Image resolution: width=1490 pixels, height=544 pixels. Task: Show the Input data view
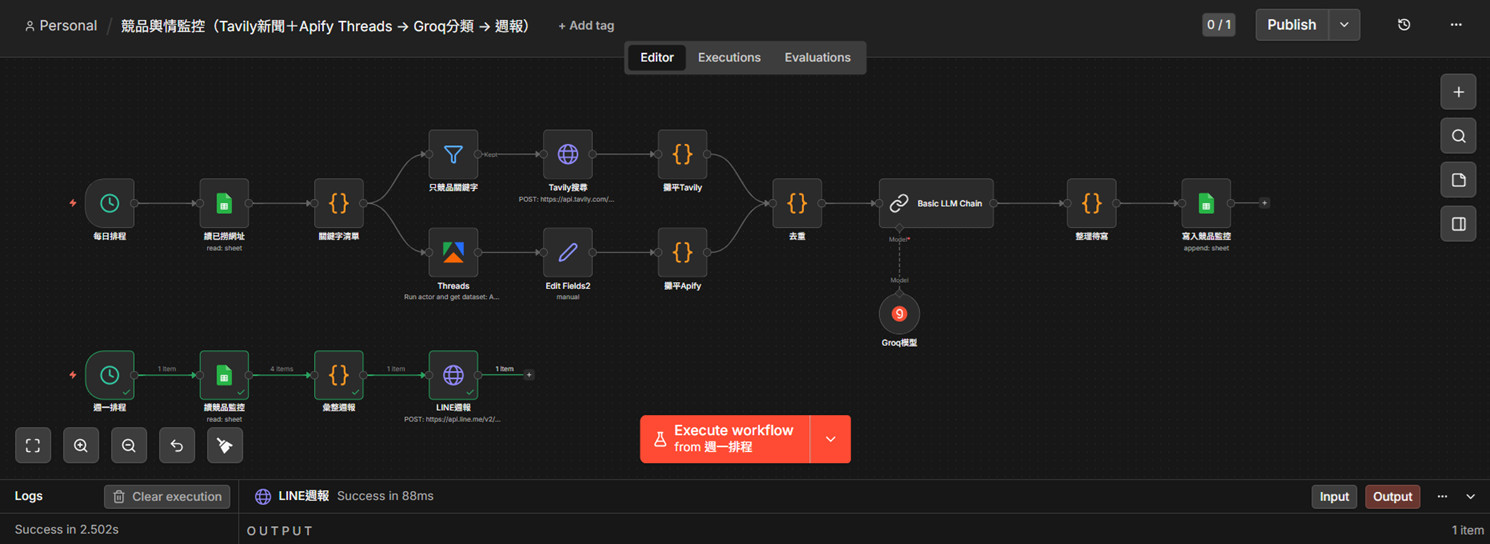coord(1334,496)
